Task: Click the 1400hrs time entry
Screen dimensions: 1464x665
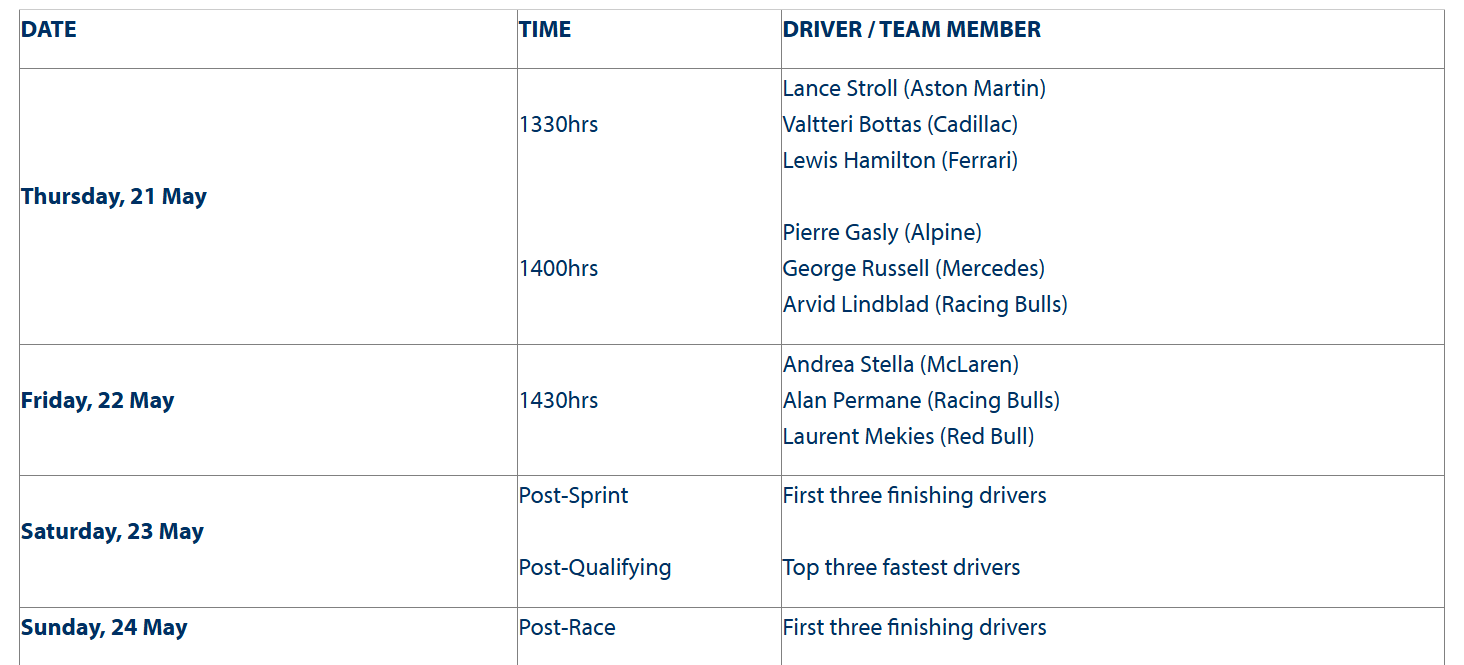Action: pyautogui.click(x=559, y=269)
